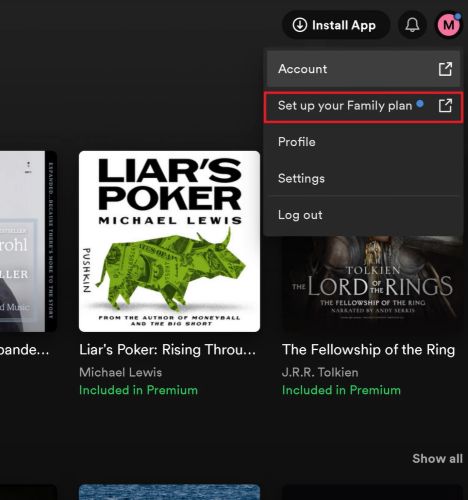This screenshot has width=468, height=500.
Task: Click the download icon in Install App
Action: coord(300,25)
